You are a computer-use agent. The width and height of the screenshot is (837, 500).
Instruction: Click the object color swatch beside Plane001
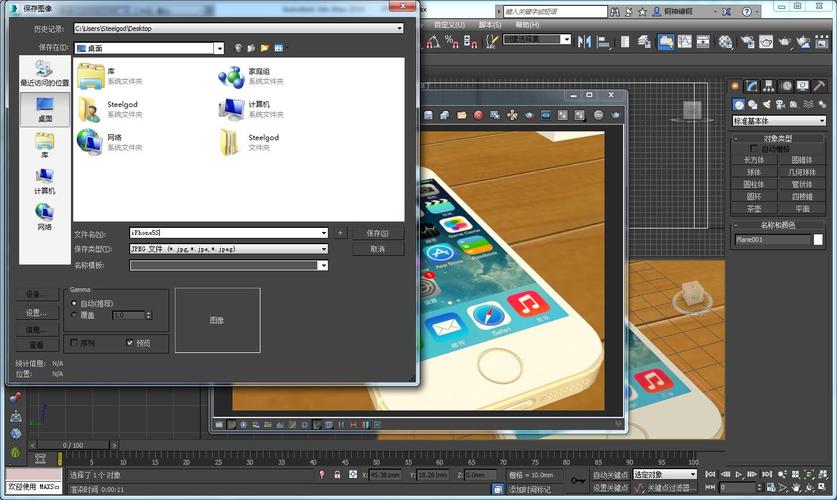[x=818, y=240]
